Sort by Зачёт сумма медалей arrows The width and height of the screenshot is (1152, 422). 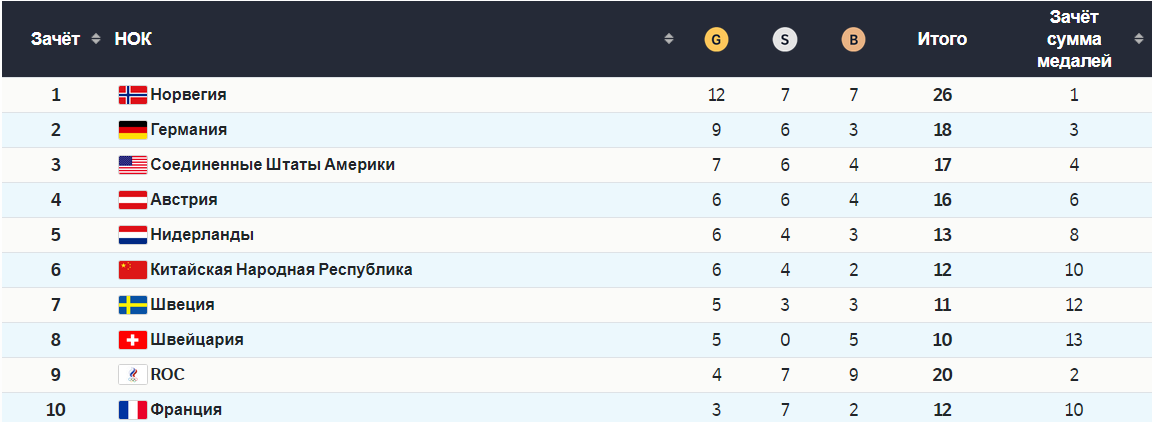(1138, 39)
